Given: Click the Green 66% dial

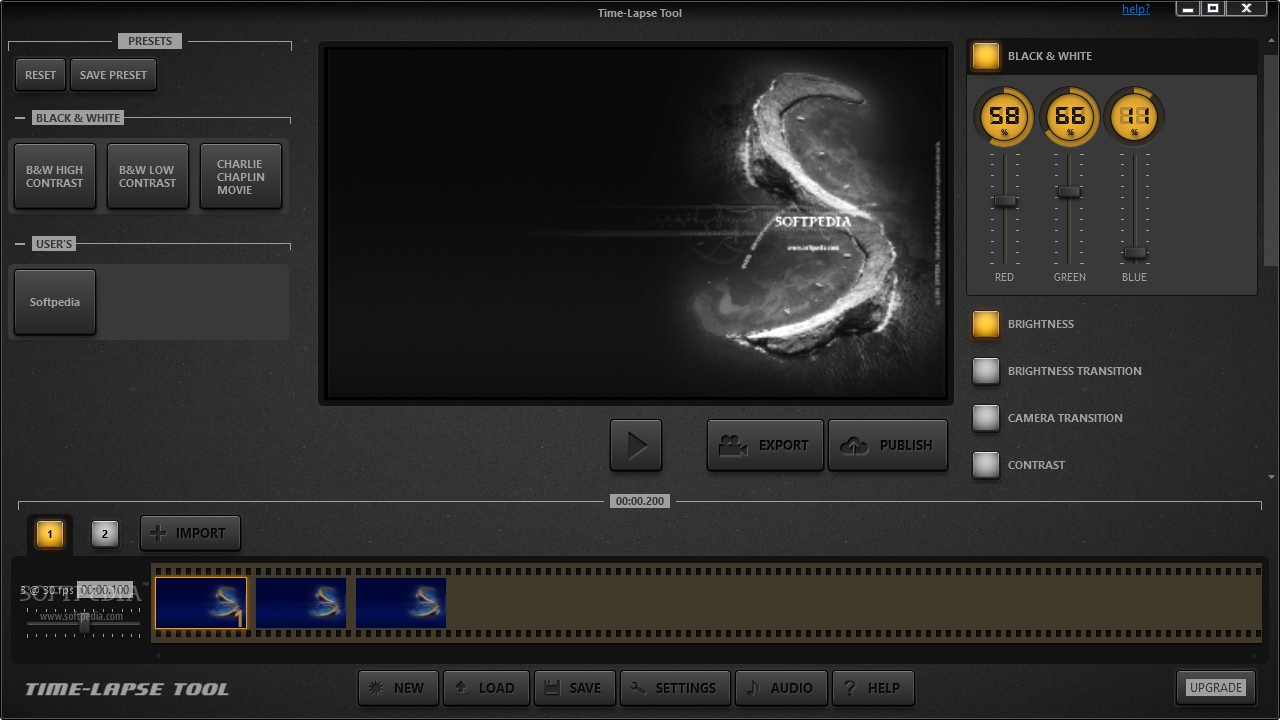Looking at the screenshot, I should click(1069, 117).
